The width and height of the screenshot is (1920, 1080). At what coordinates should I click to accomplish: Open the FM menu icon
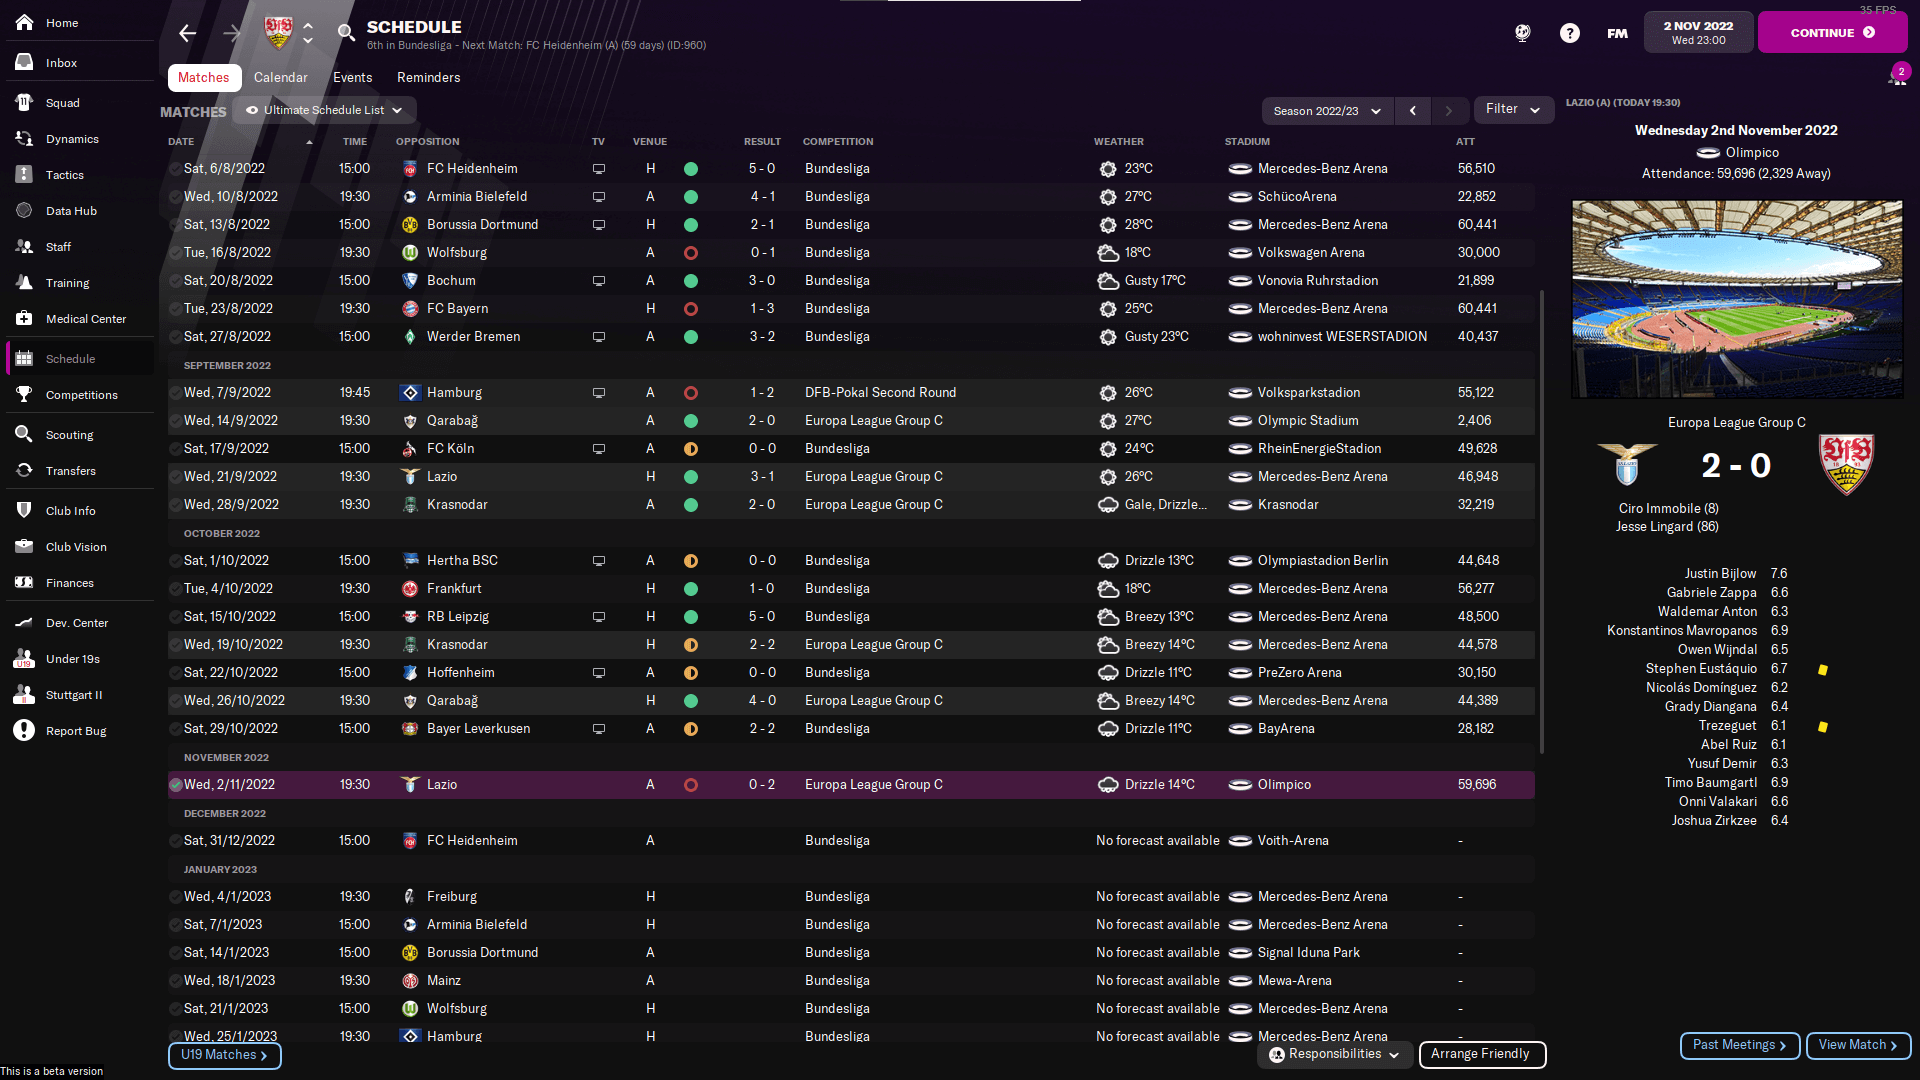click(1617, 33)
